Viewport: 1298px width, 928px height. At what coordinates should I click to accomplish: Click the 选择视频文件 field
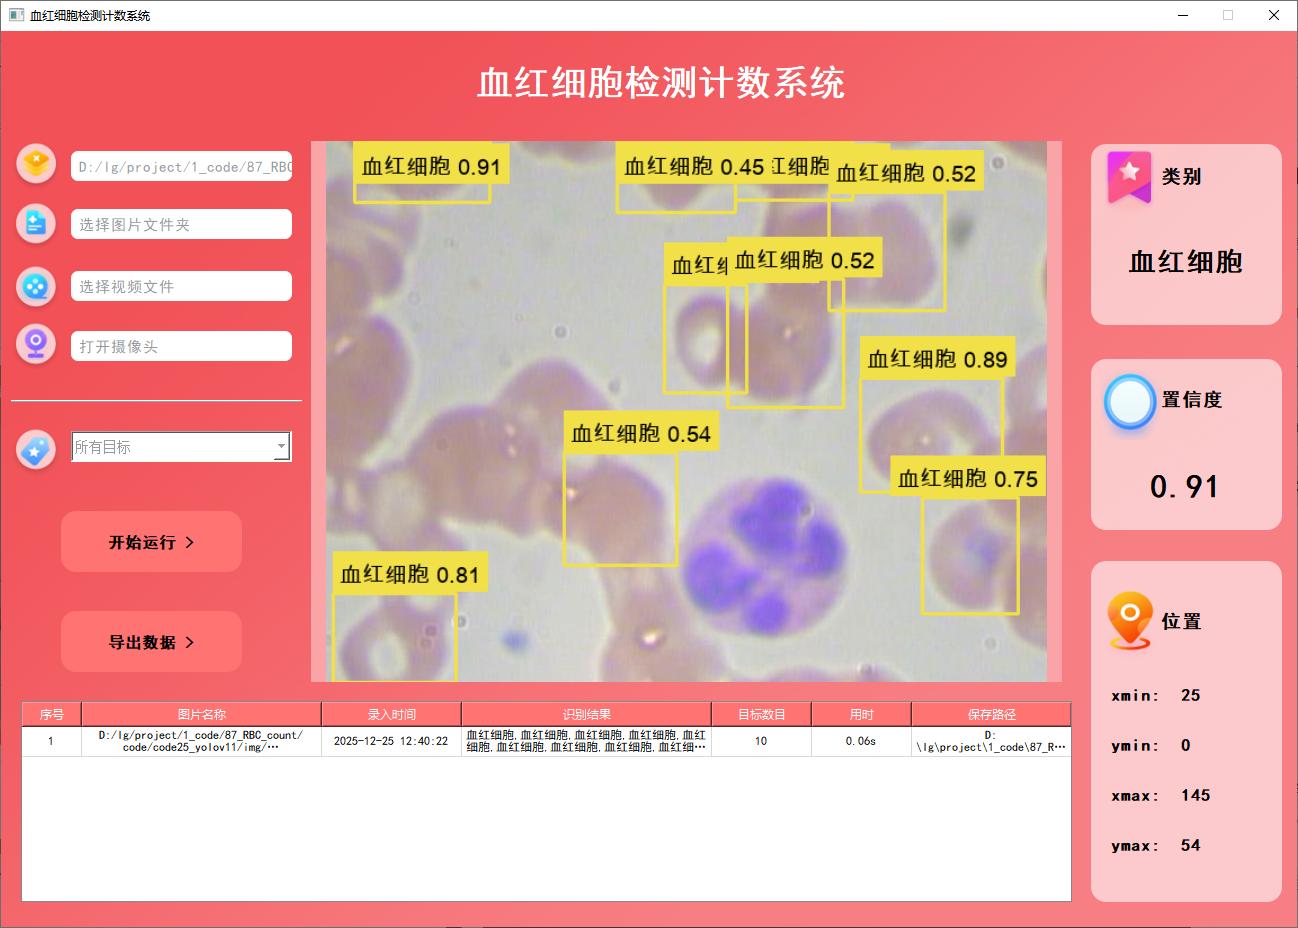181,286
